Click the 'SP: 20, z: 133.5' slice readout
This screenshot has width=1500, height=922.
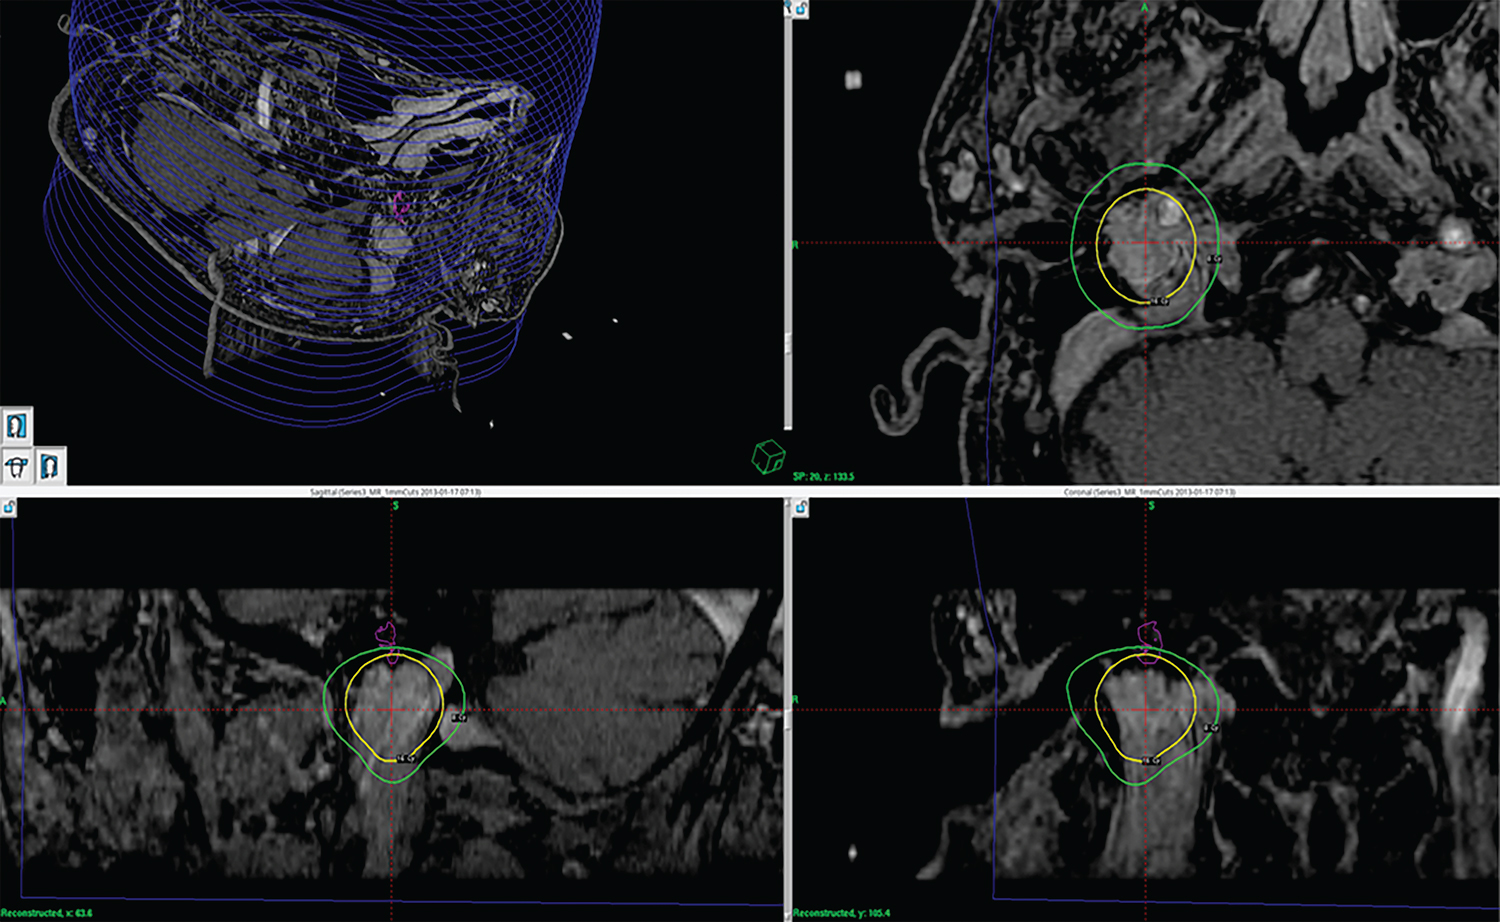[x=823, y=476]
